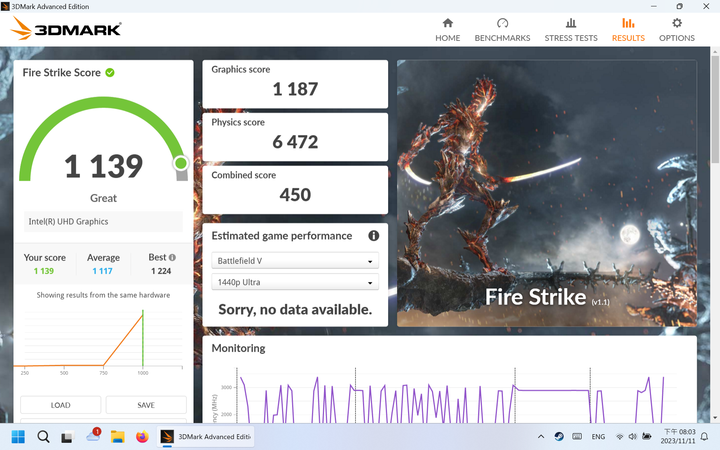
Task: Click the Graphics score value 1 187
Action: [x=295, y=89]
